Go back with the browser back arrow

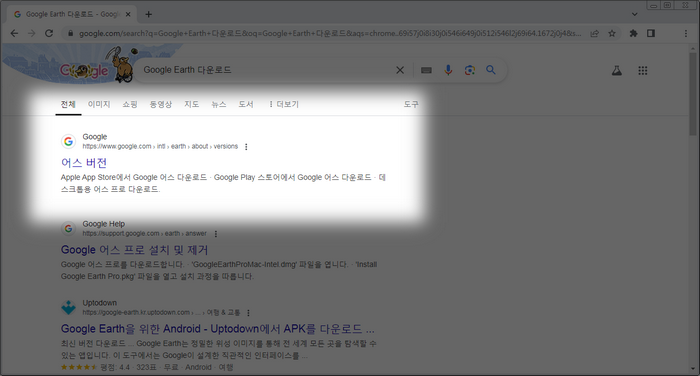tap(14, 33)
